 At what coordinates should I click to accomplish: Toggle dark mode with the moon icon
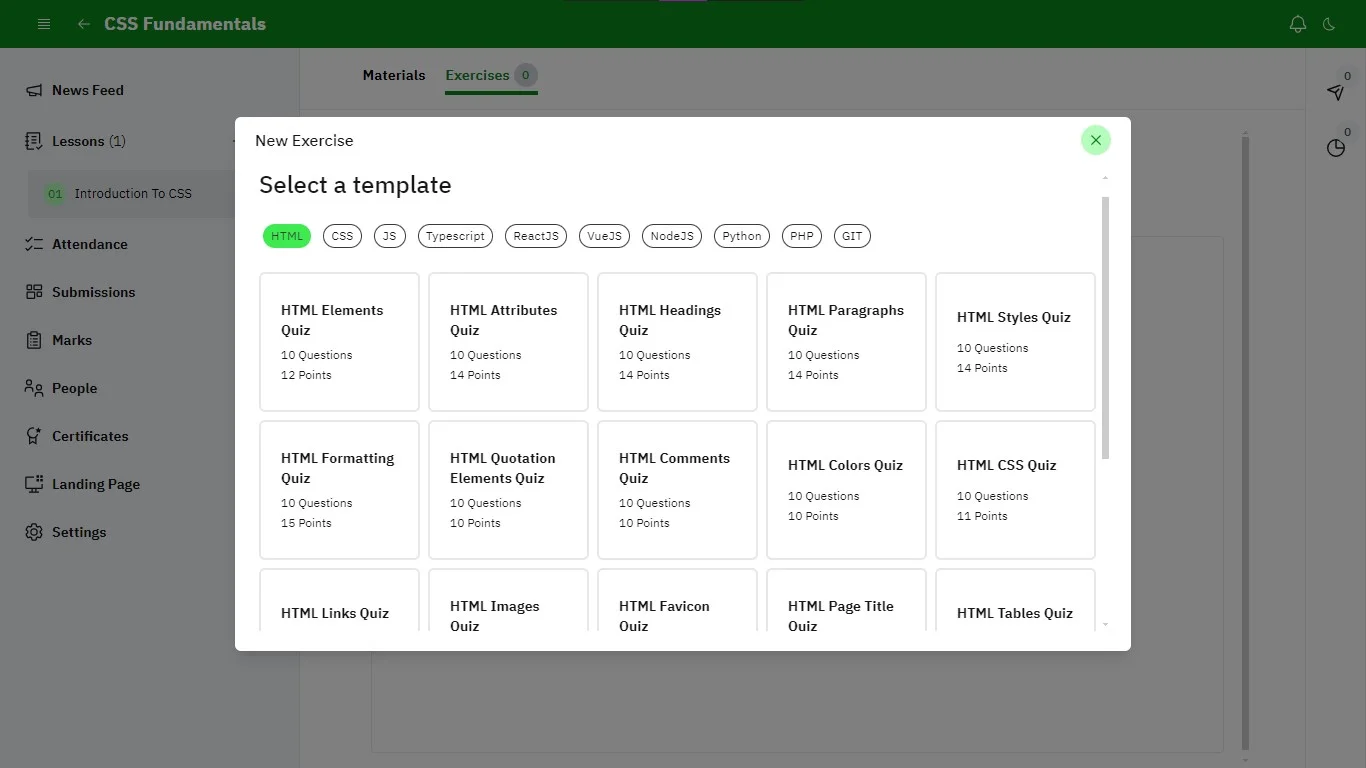pyautogui.click(x=1330, y=23)
